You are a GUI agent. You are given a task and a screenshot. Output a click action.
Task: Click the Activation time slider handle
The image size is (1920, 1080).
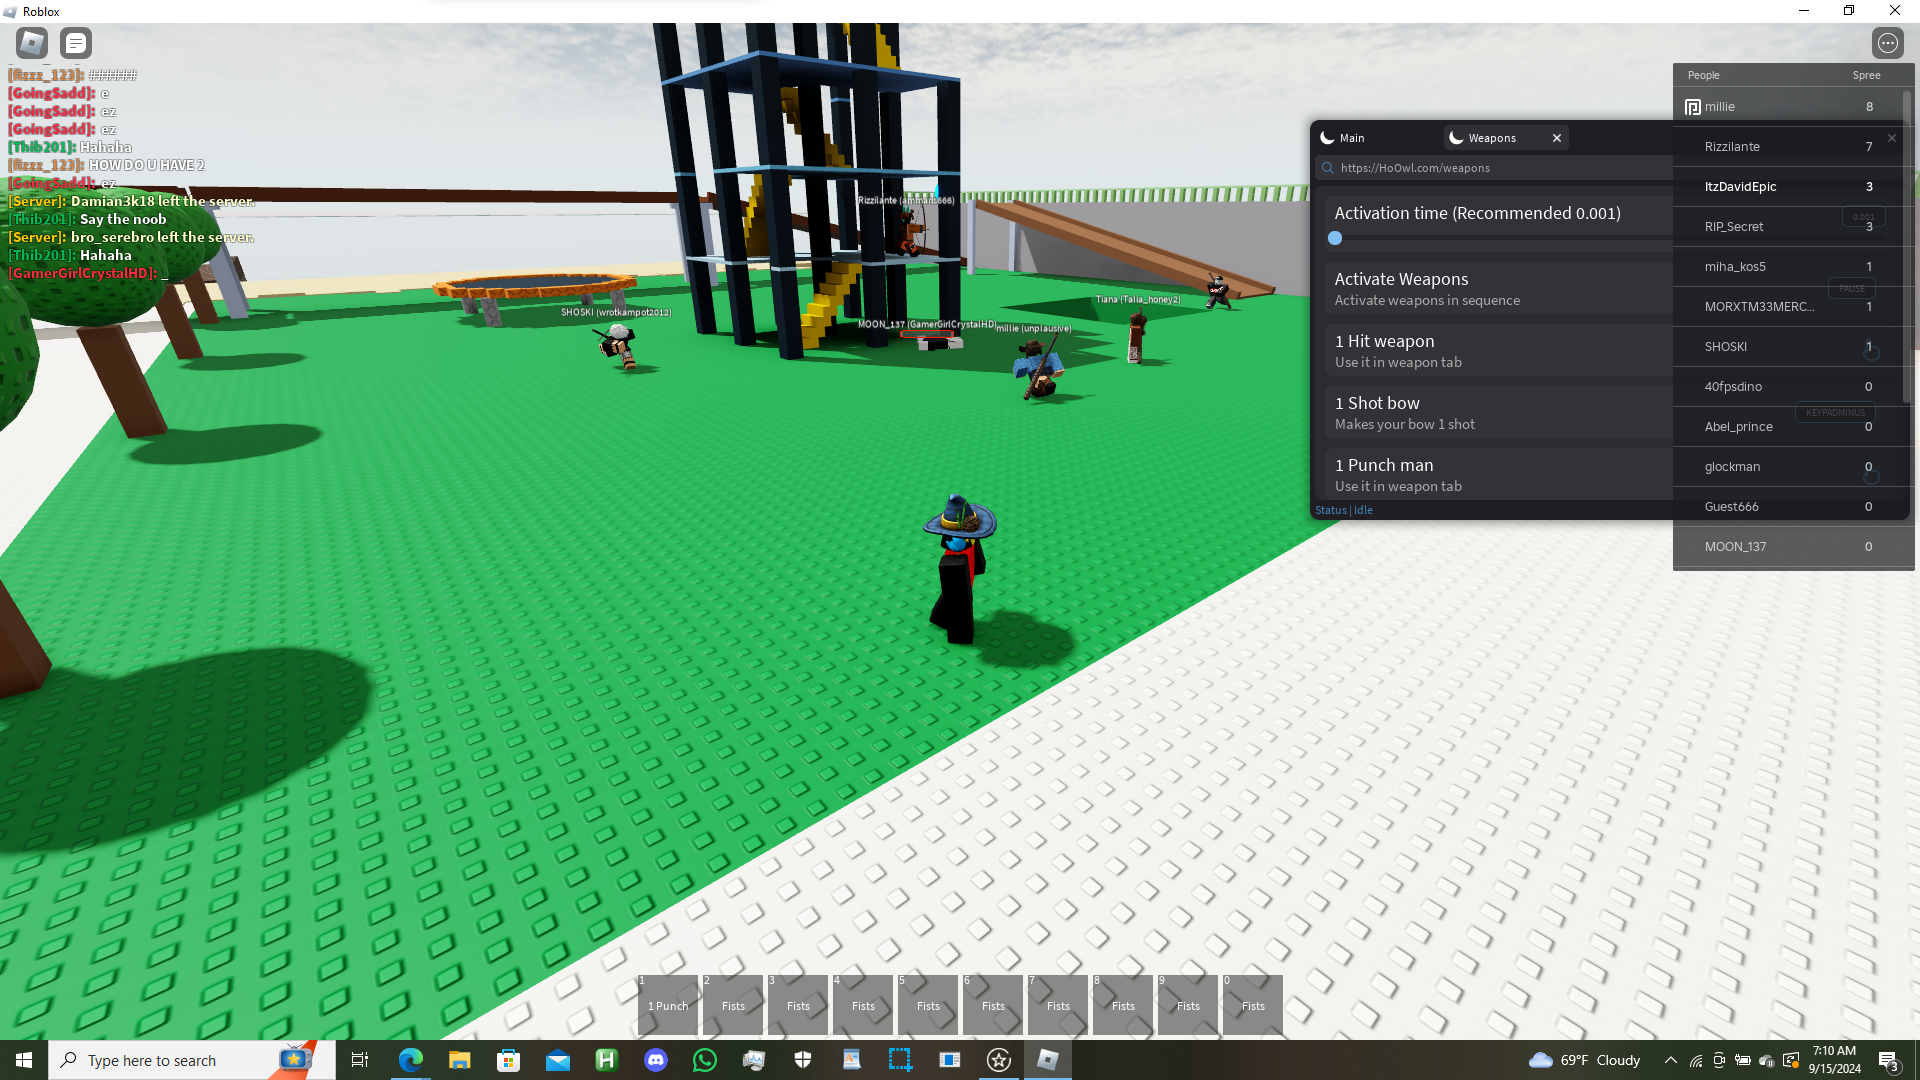pyautogui.click(x=1335, y=238)
